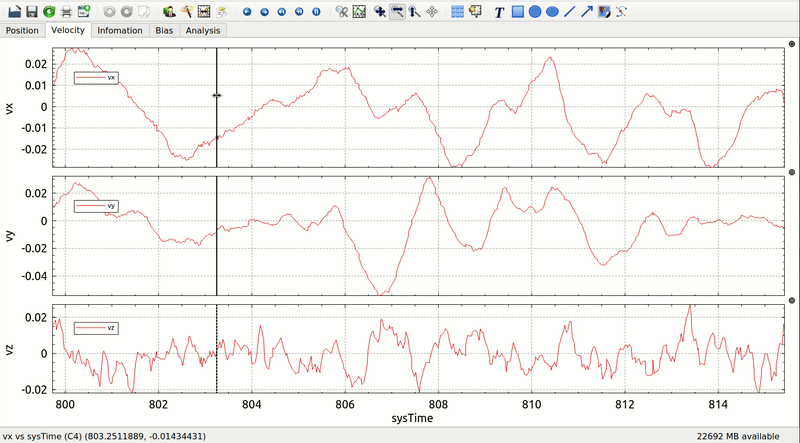
Task: Select the Arrow drawing tool
Action: [587, 12]
